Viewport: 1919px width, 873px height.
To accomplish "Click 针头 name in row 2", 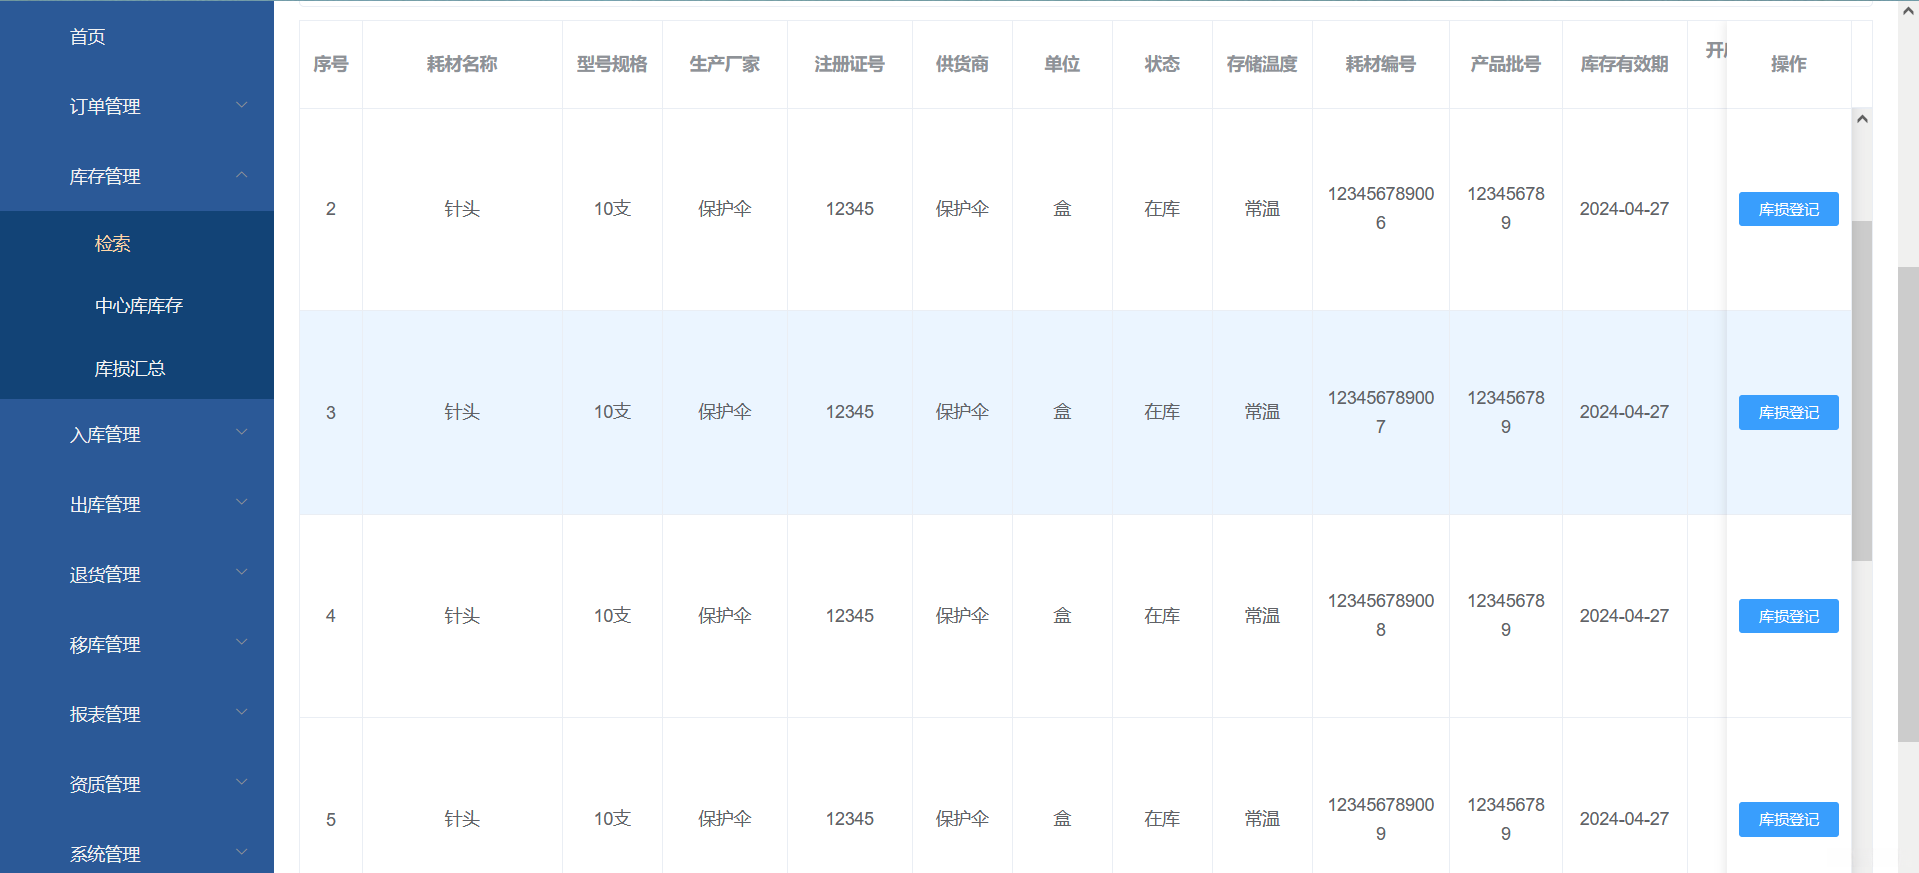I will click(462, 209).
